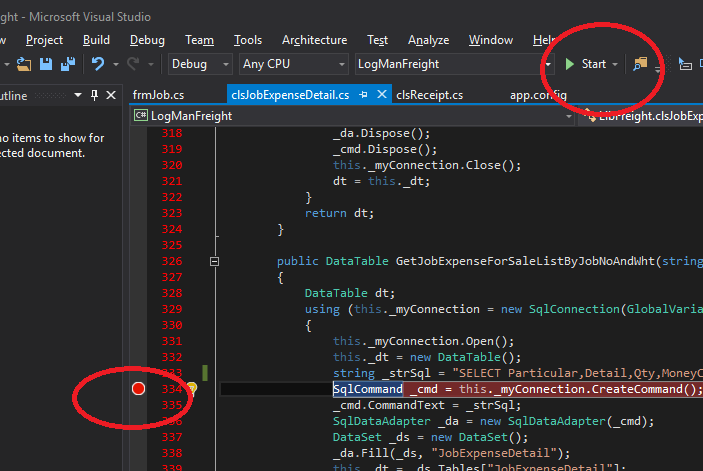Screen dimensions: 703x471
Task: Expand the Redo history dropdown arrow
Action: click(151, 65)
